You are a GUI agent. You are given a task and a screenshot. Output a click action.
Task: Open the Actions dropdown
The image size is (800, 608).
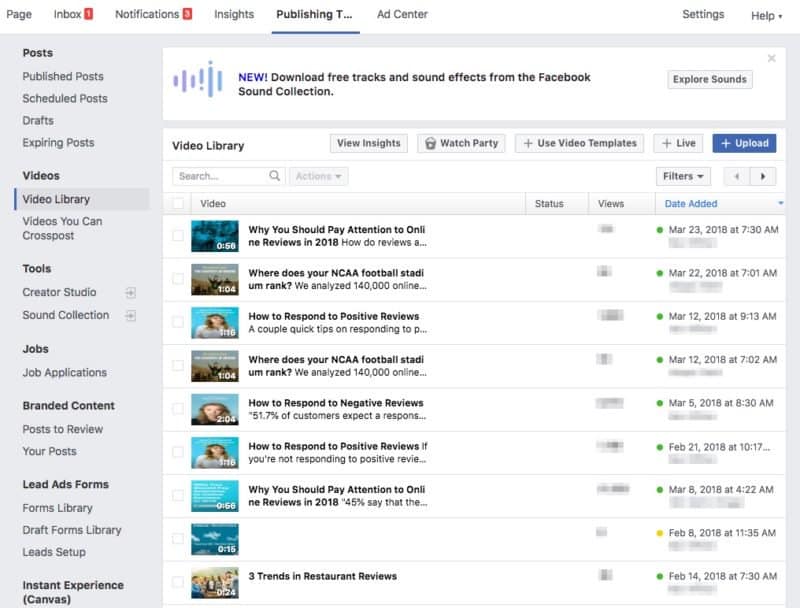(x=319, y=176)
